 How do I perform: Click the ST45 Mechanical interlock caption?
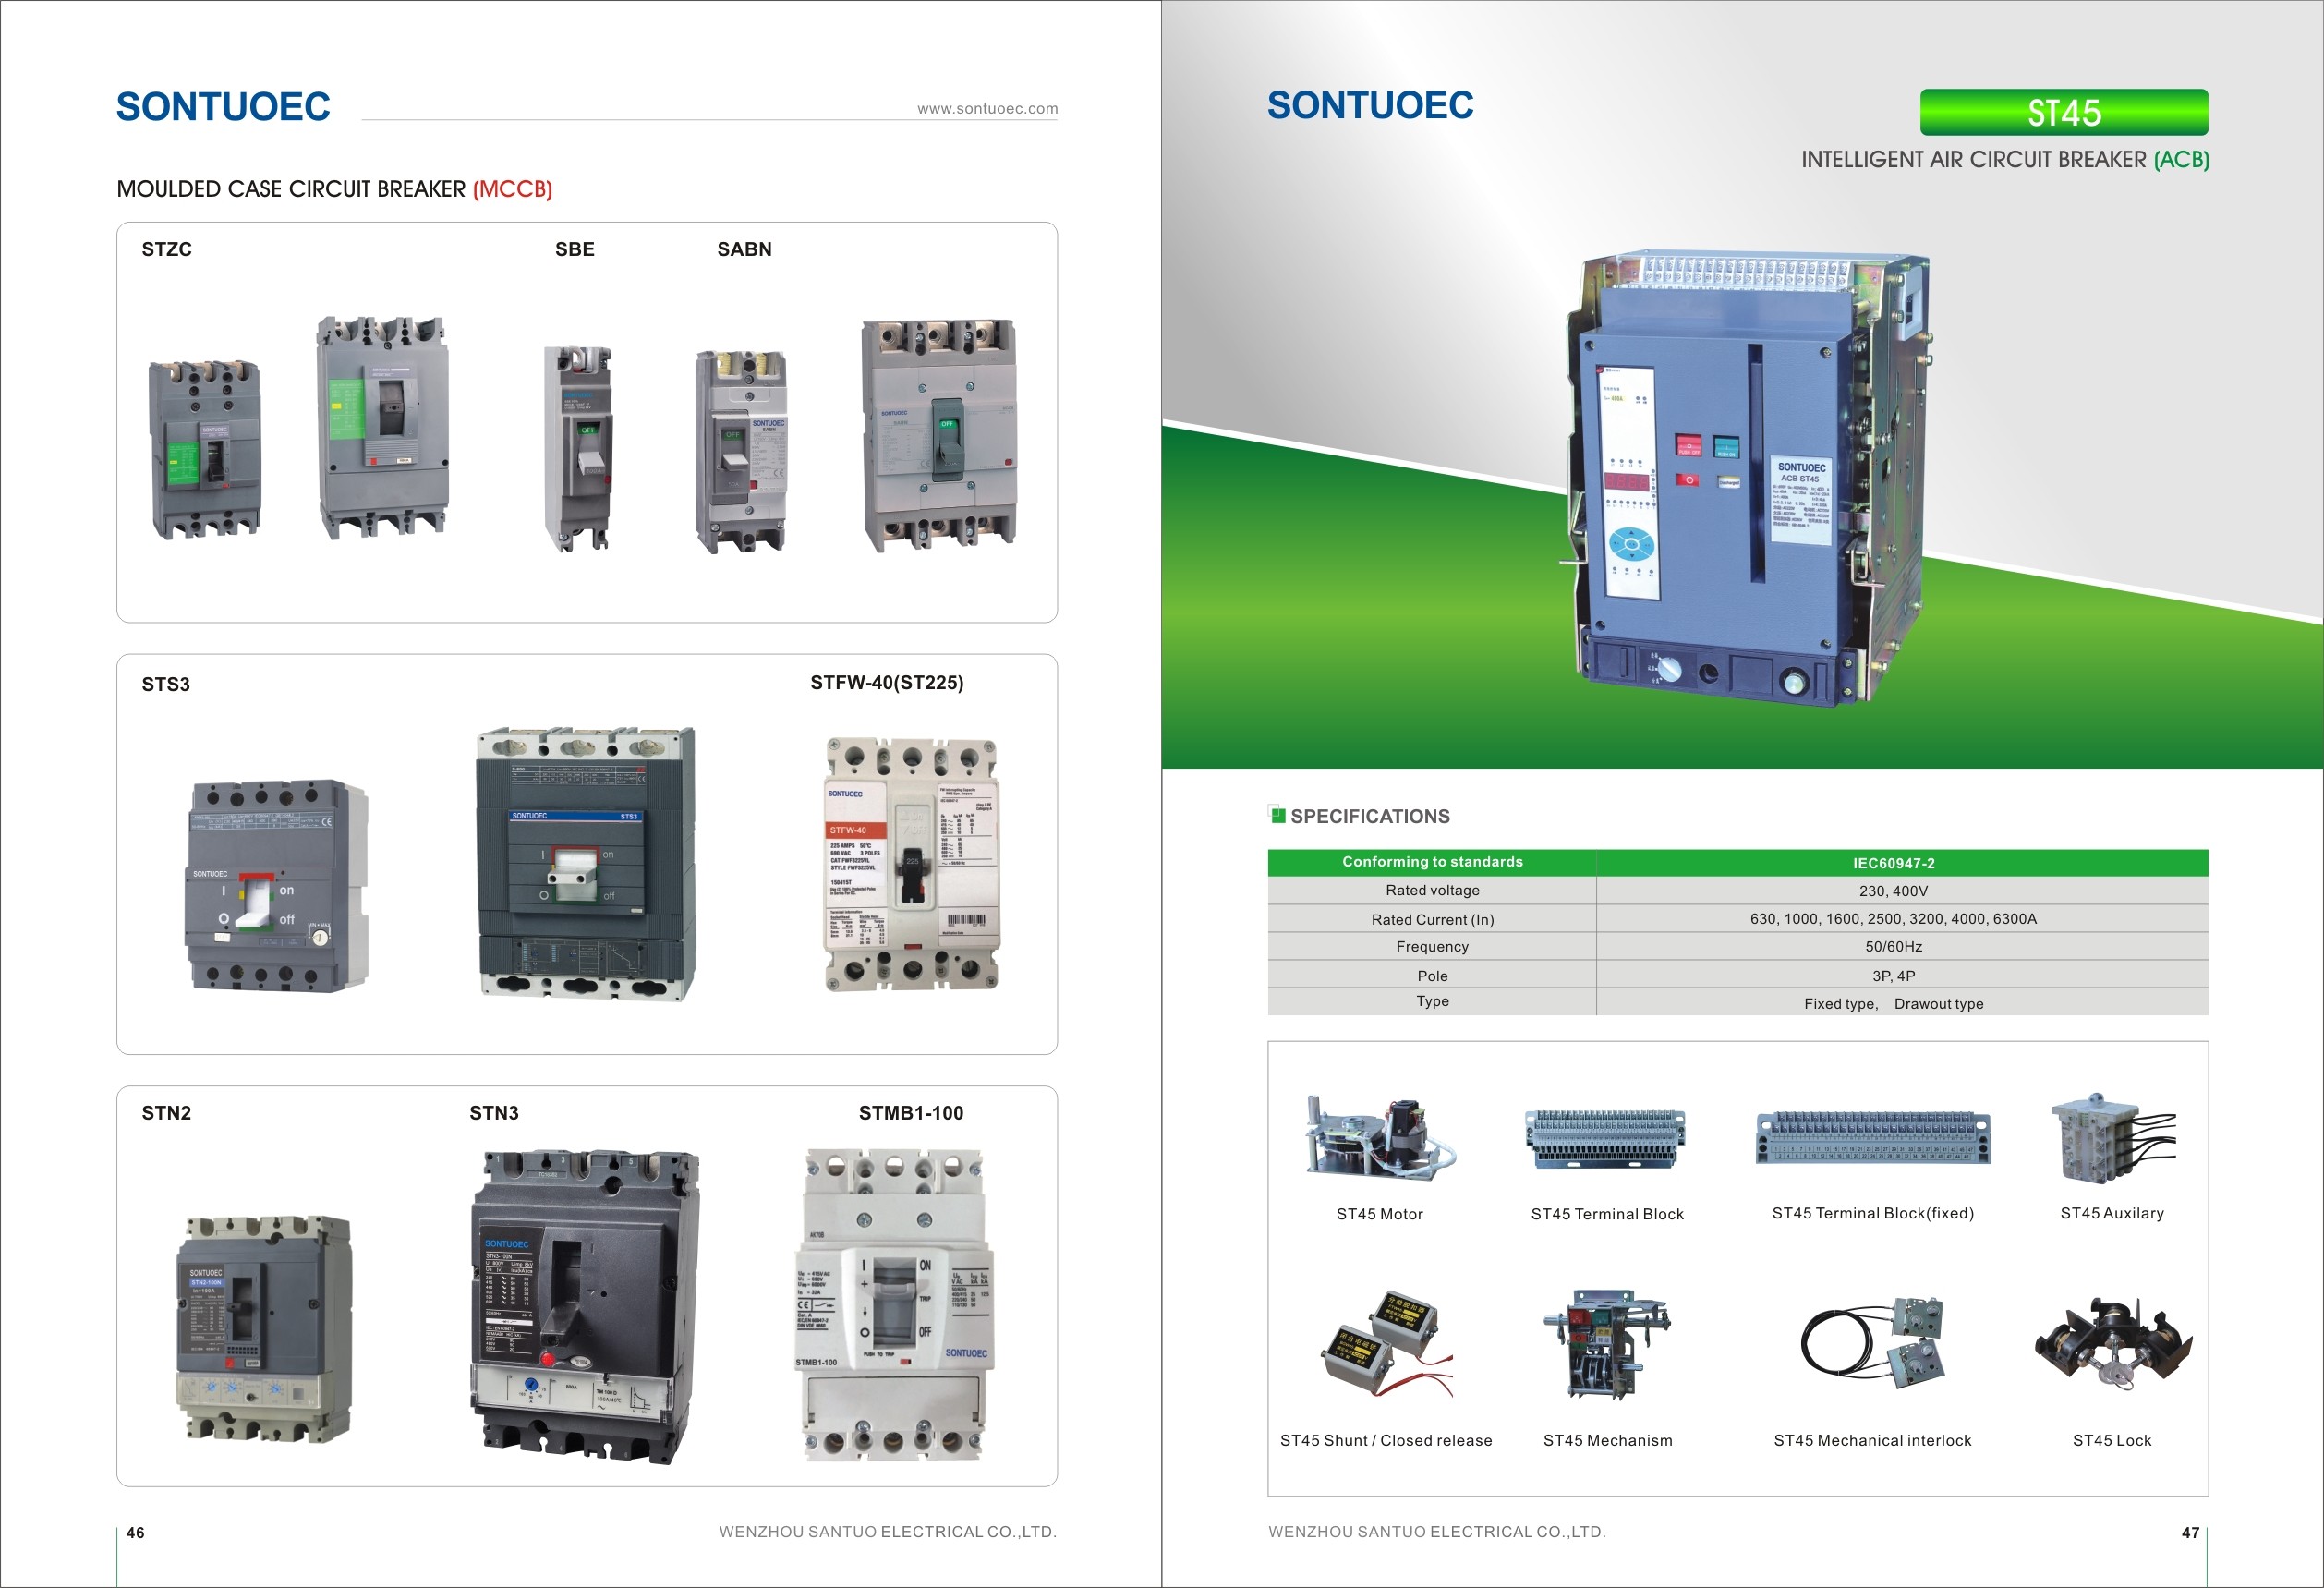pos(1872,1440)
